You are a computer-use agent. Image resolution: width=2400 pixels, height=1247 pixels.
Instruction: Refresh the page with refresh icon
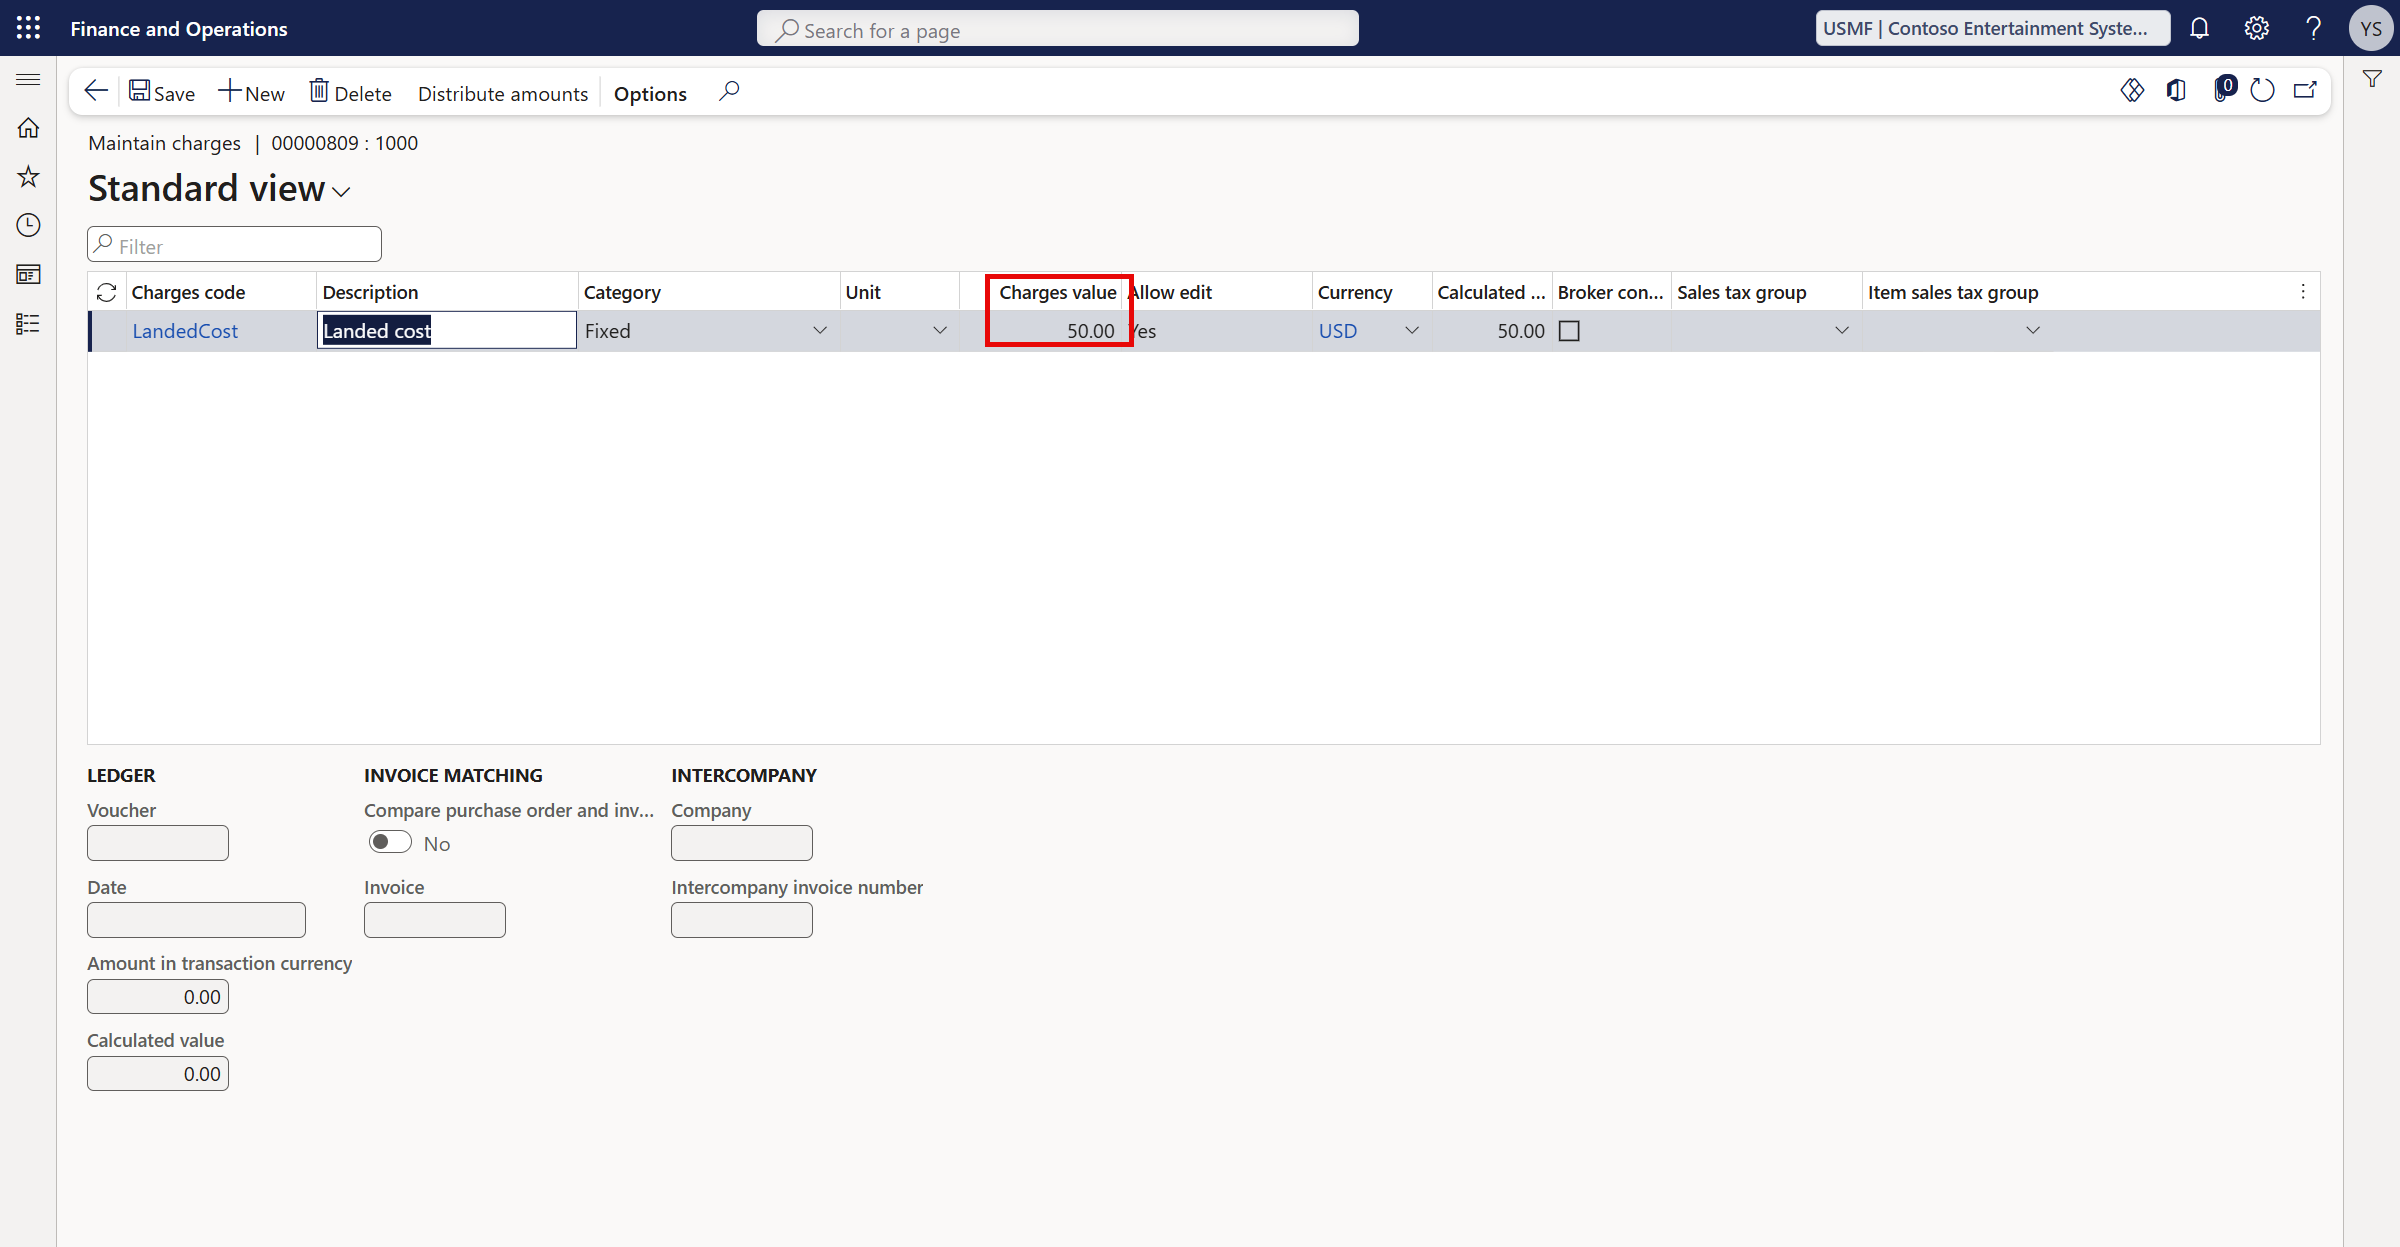pos(2262,91)
